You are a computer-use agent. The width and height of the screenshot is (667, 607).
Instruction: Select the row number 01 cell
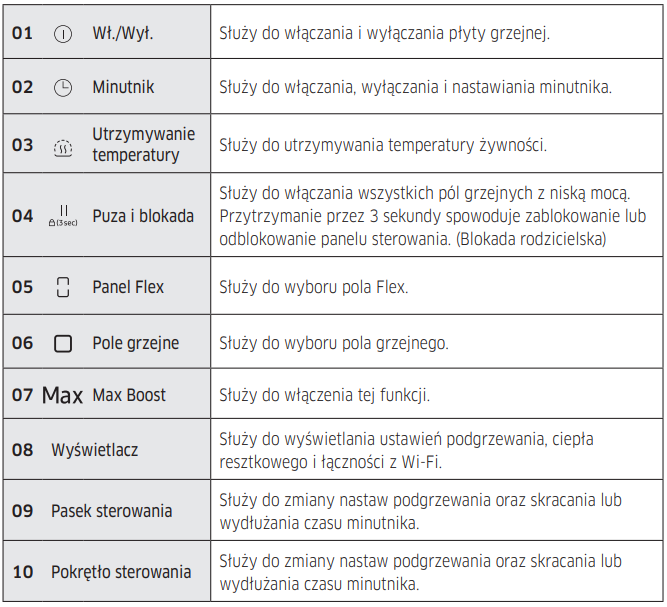click(22, 33)
